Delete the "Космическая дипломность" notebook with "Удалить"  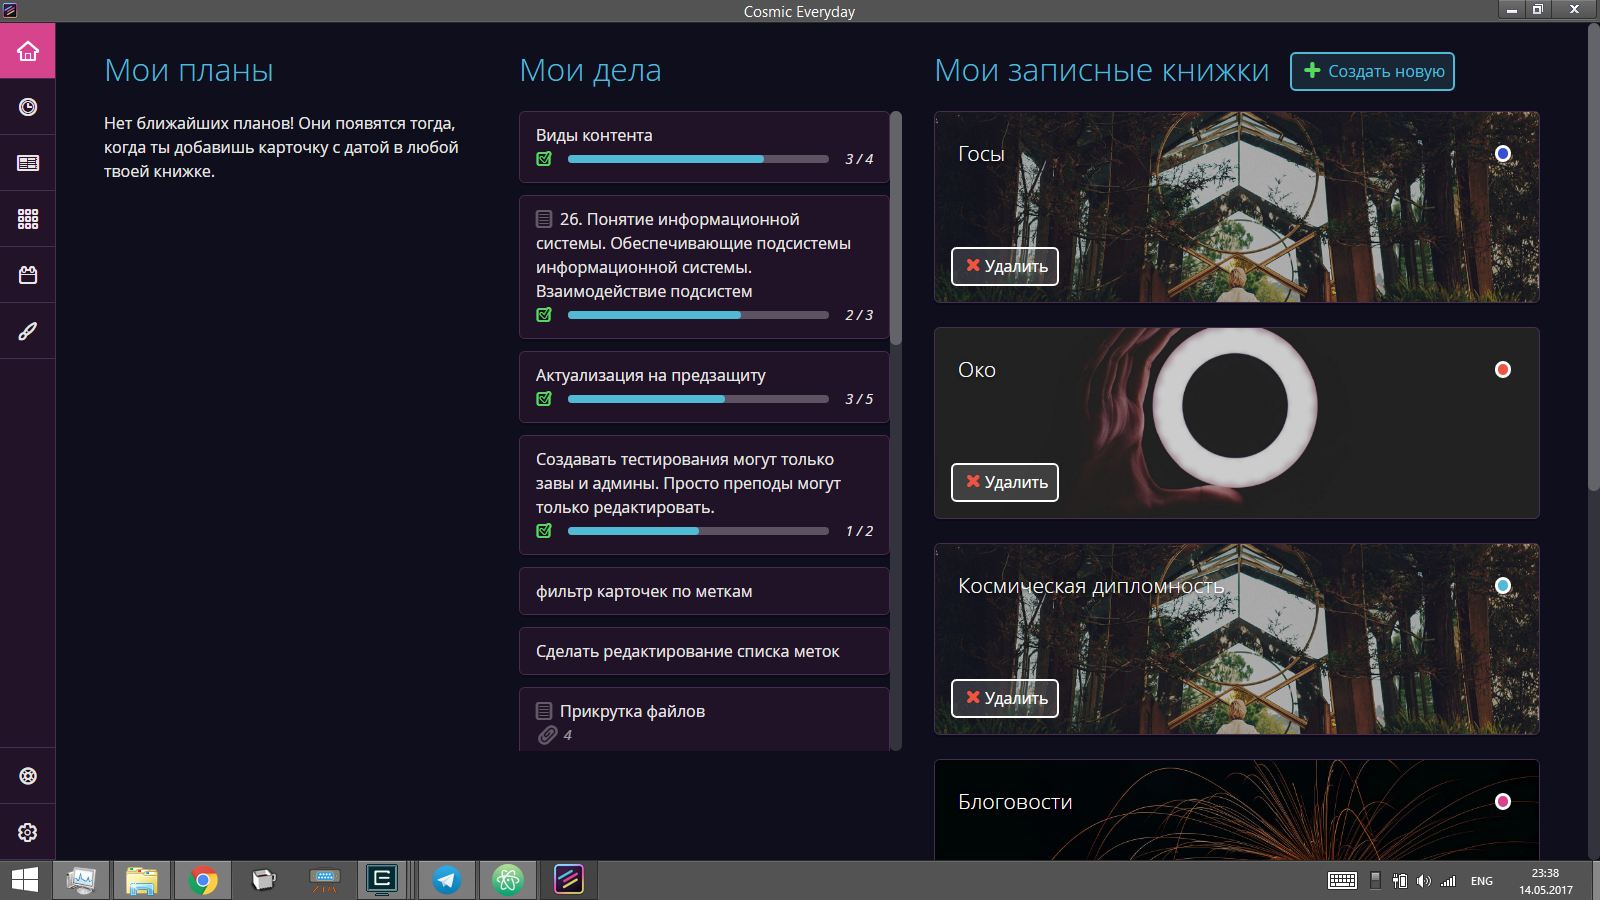(x=1005, y=698)
